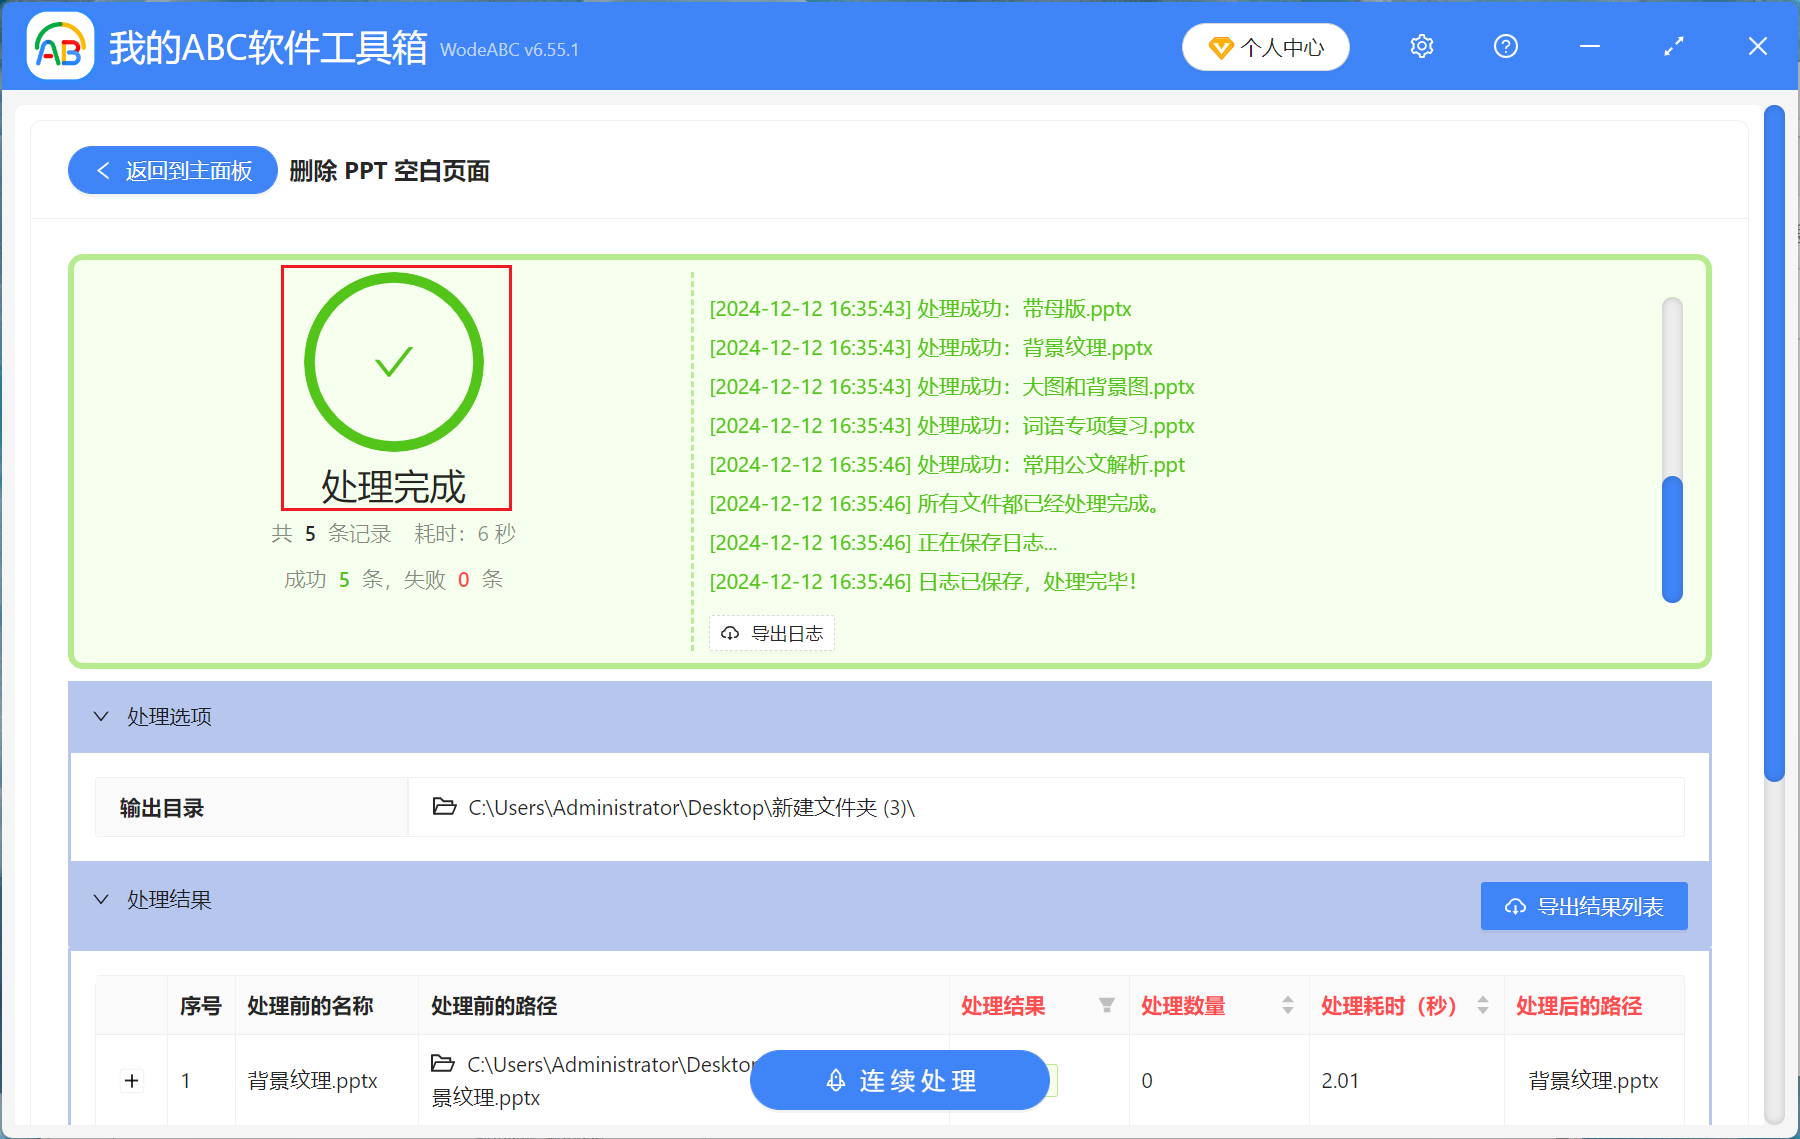The width and height of the screenshot is (1800, 1139).
Task: Click the folder icon before 背景纹理.pptx path
Action: click(x=443, y=1064)
